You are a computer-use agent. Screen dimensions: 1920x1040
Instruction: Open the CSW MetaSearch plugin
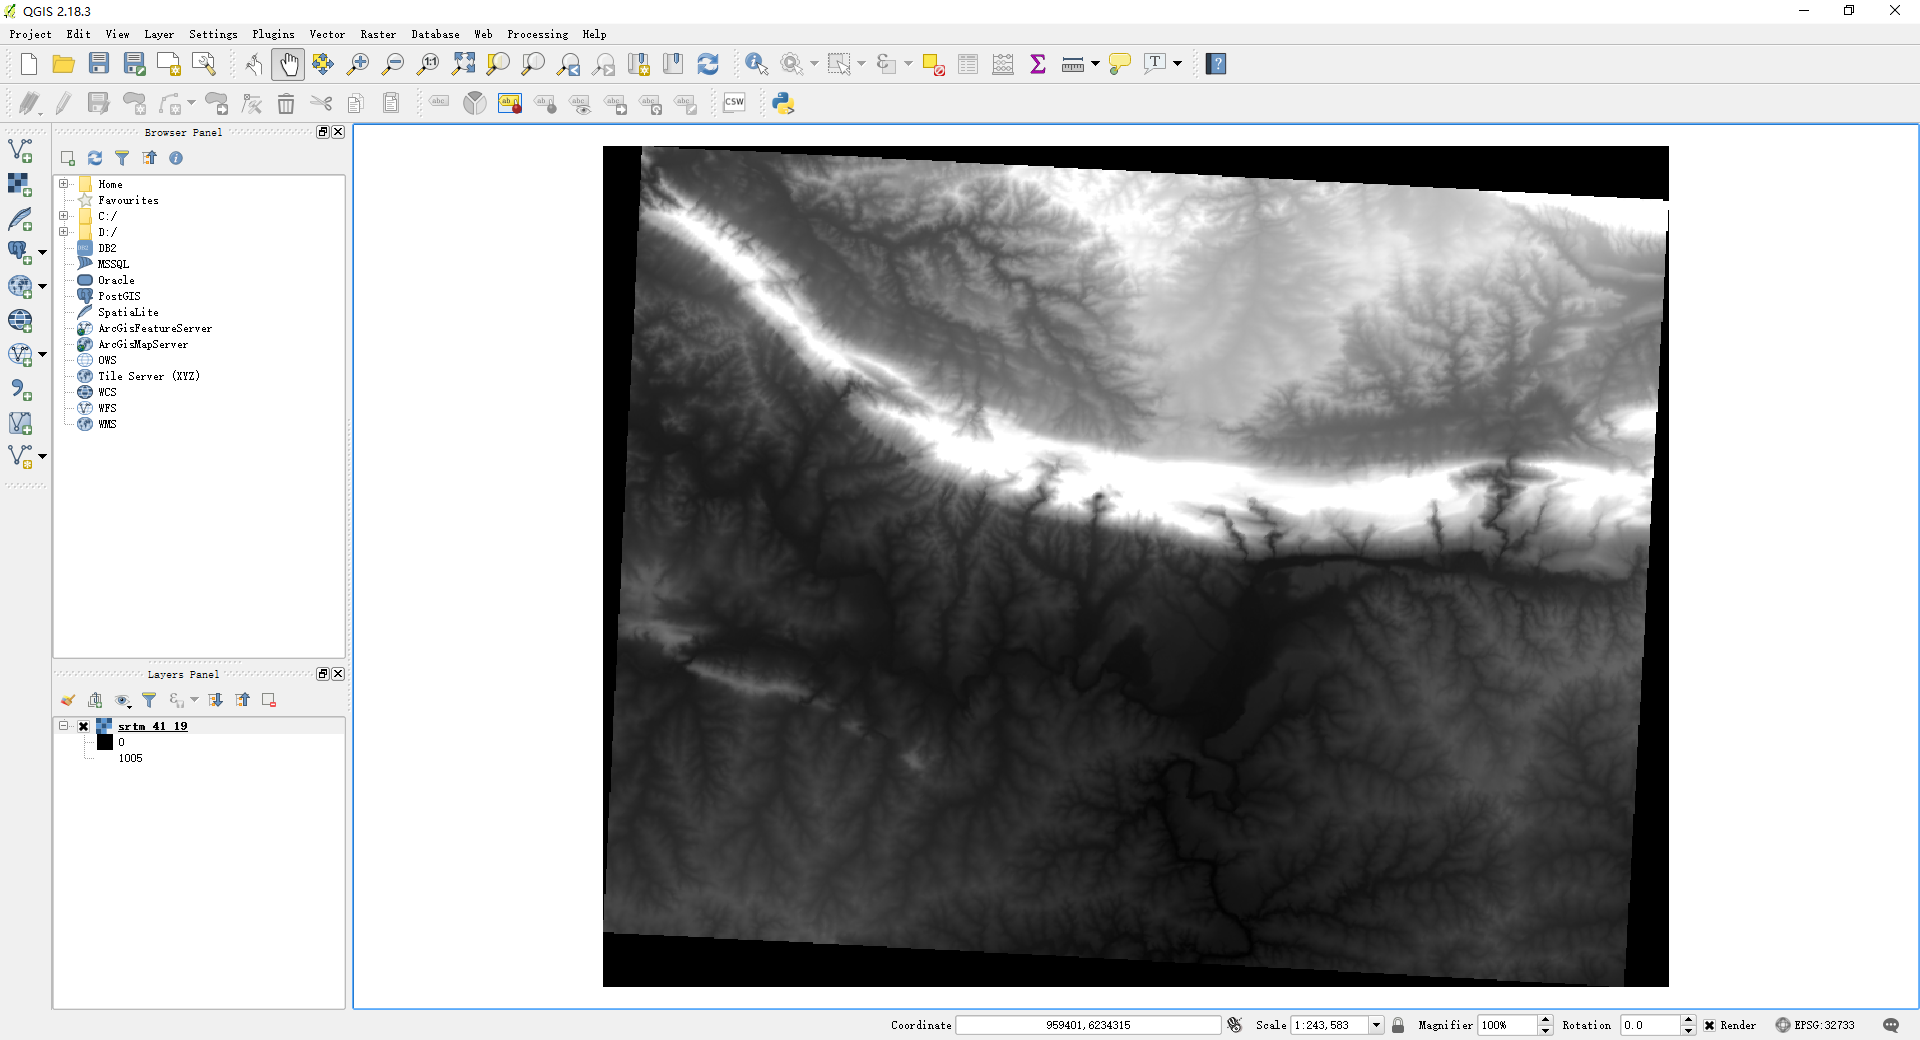click(x=734, y=102)
